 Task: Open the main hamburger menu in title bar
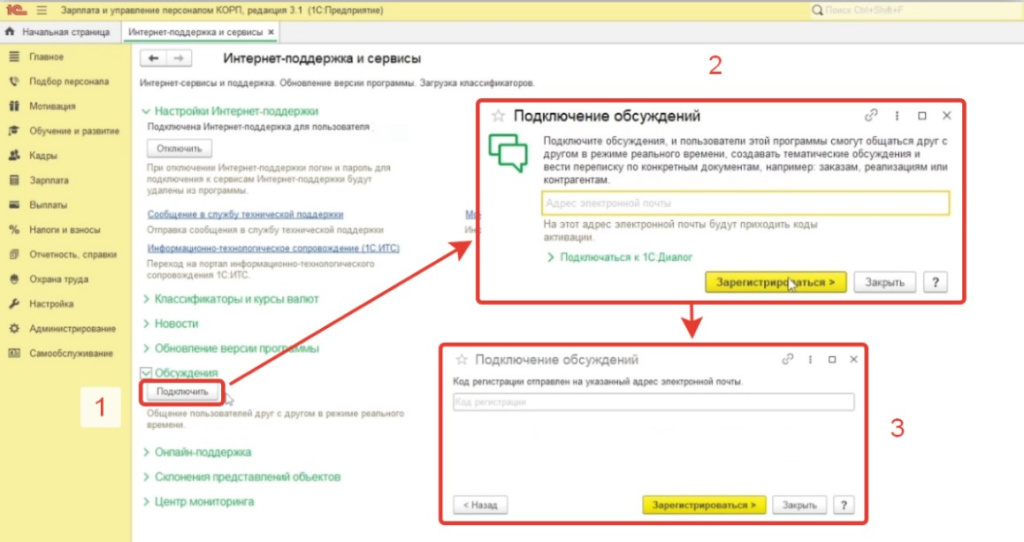pyautogui.click(x=42, y=9)
